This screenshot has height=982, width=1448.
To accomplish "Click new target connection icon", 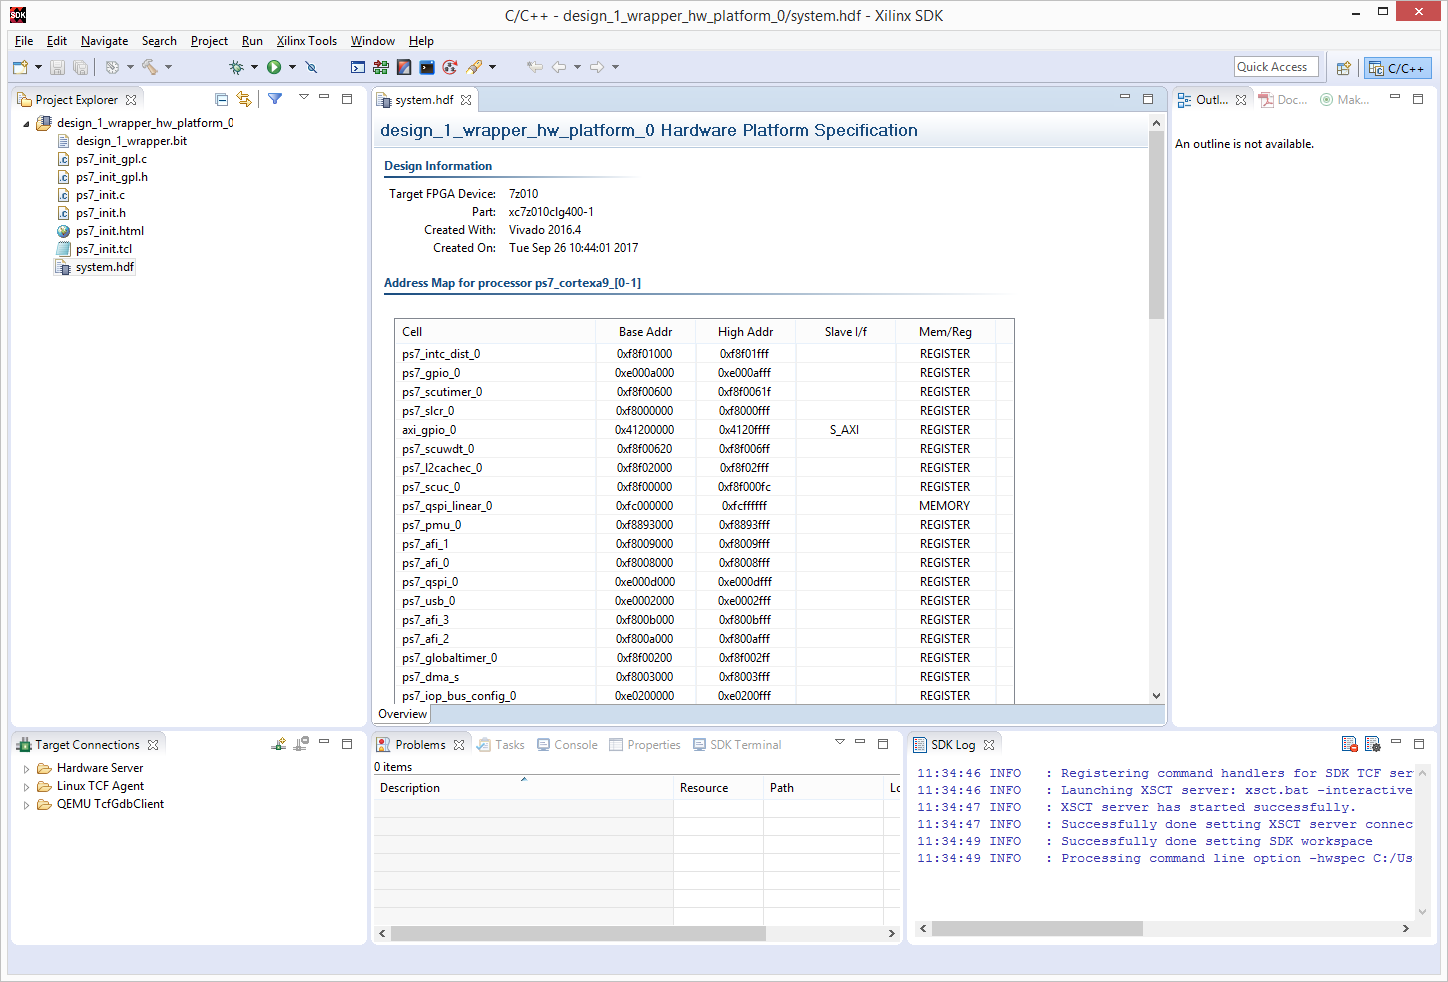I will pyautogui.click(x=279, y=744).
